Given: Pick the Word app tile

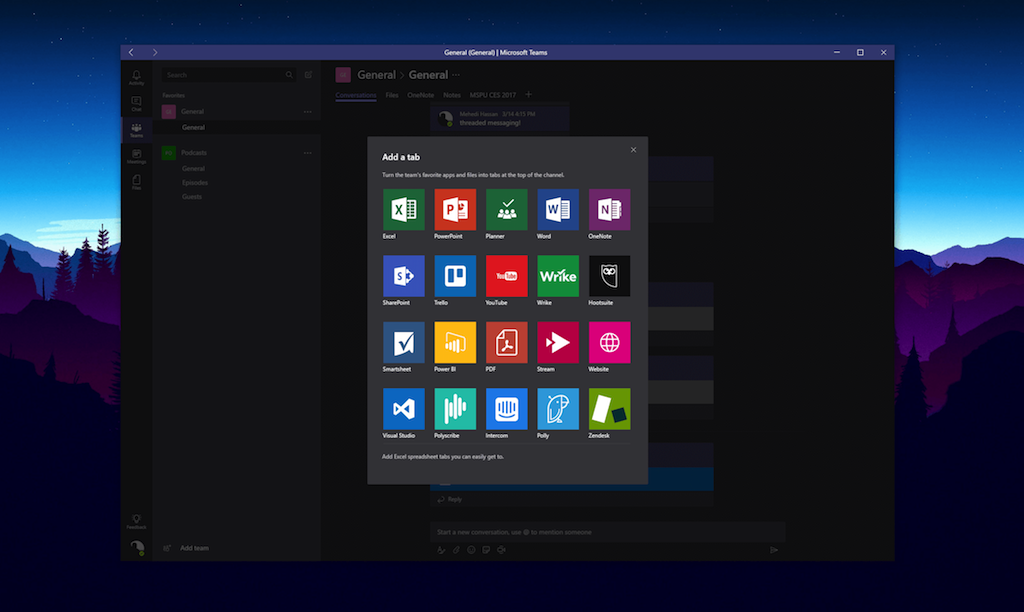Looking at the screenshot, I should [558, 210].
